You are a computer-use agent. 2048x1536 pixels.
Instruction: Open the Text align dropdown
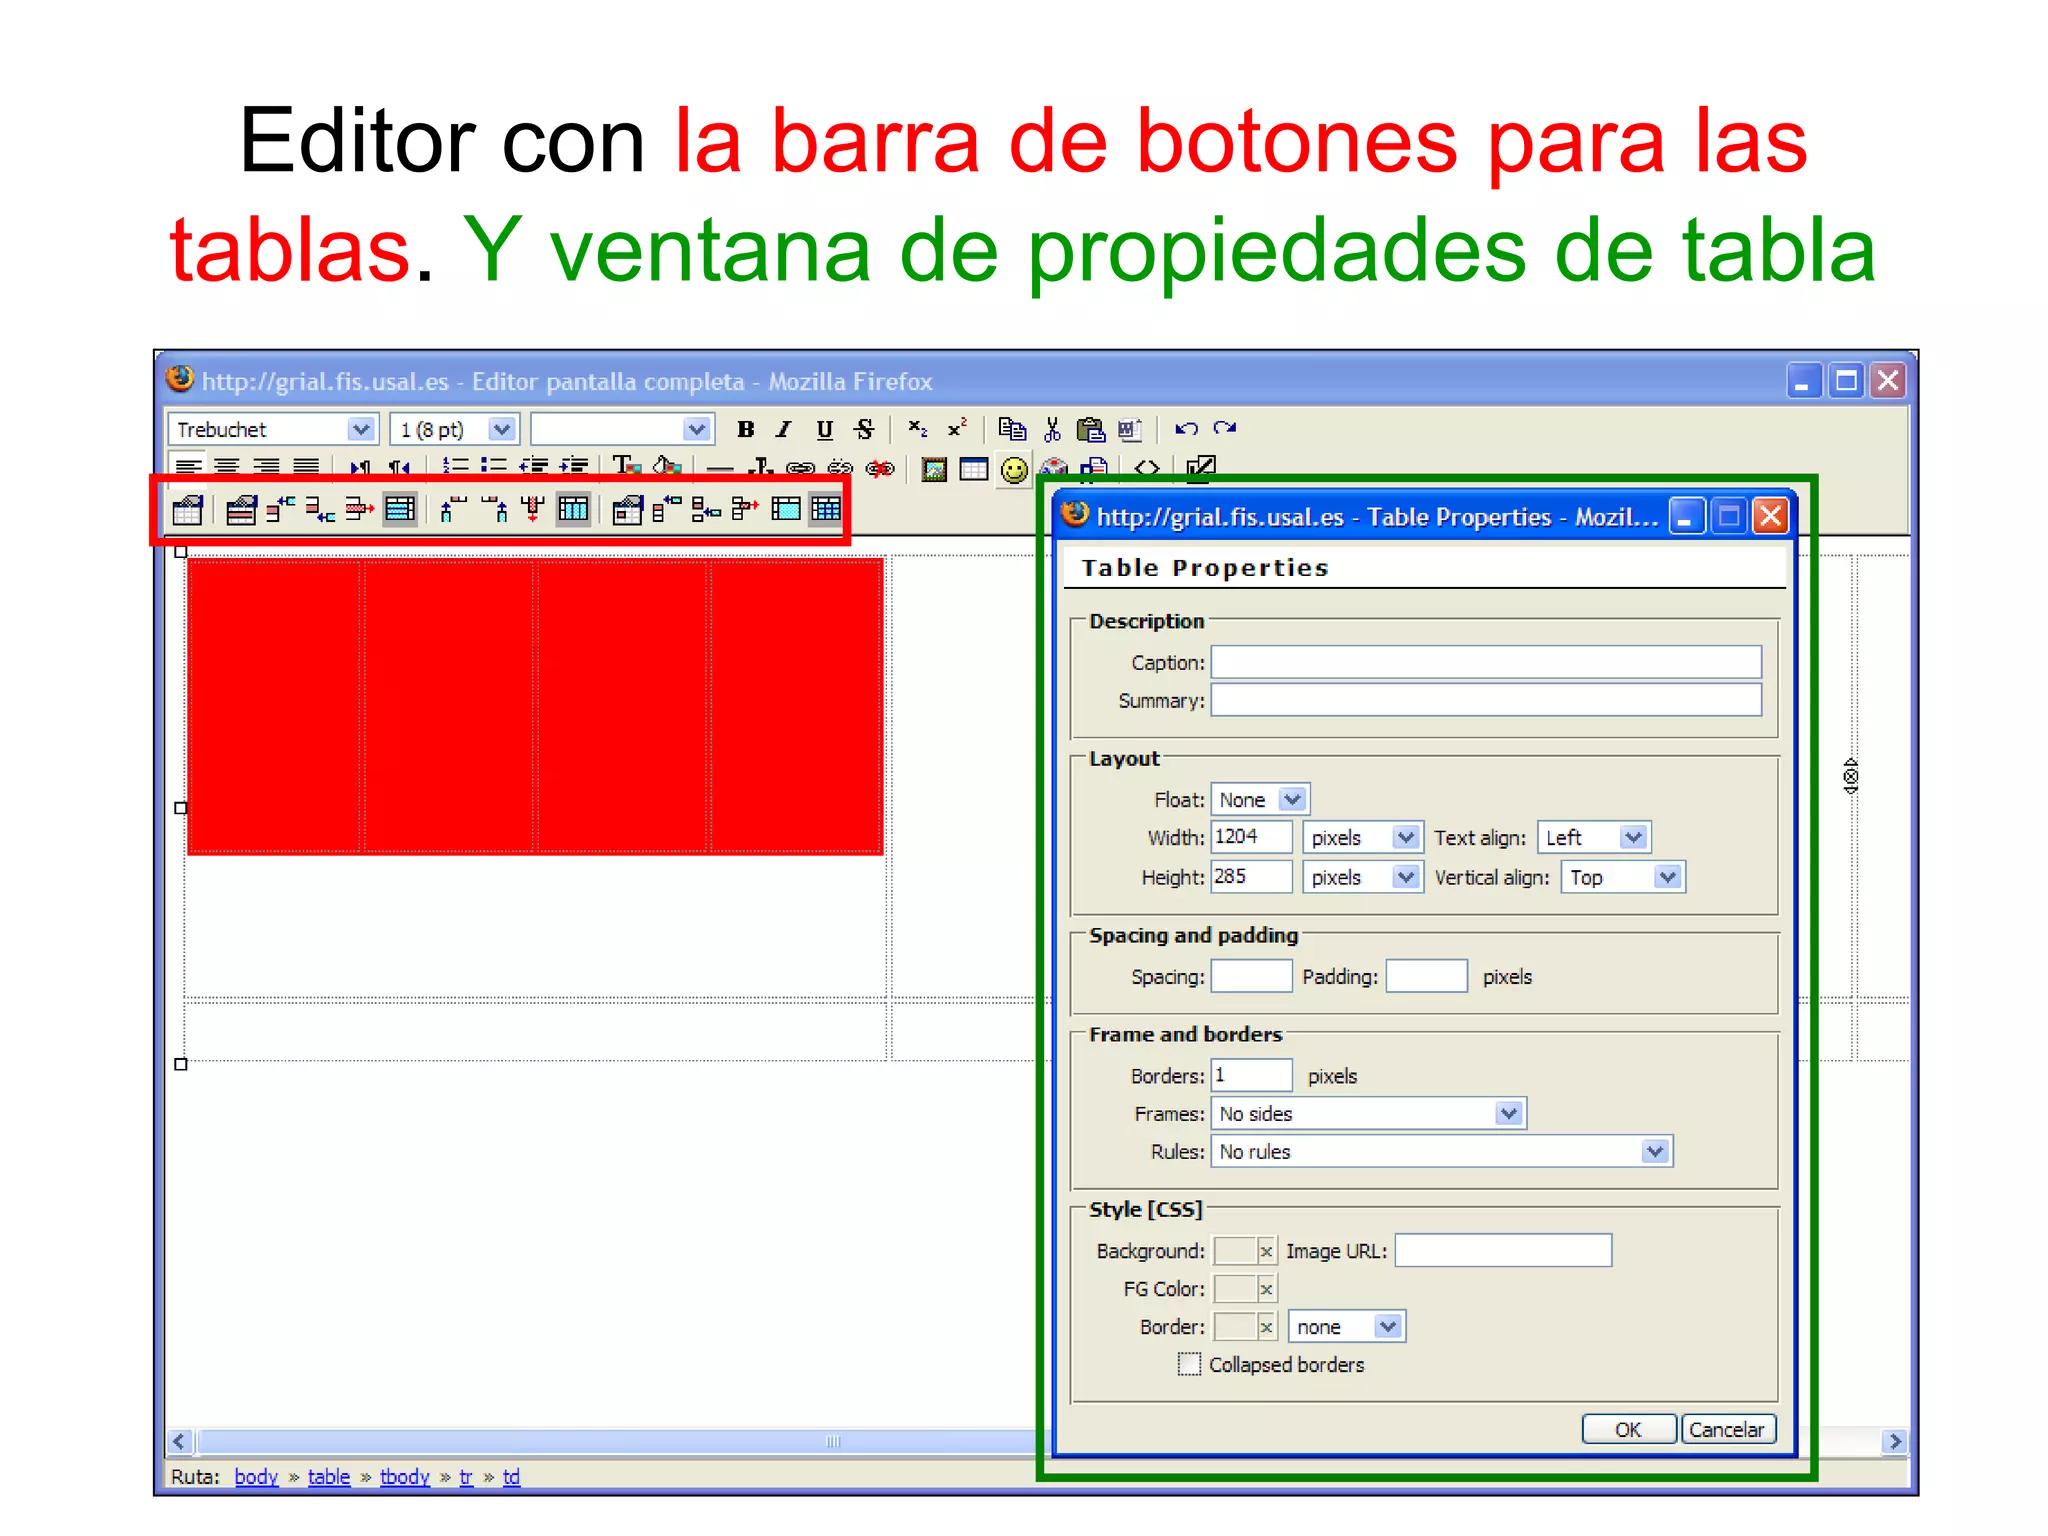[x=1593, y=838]
